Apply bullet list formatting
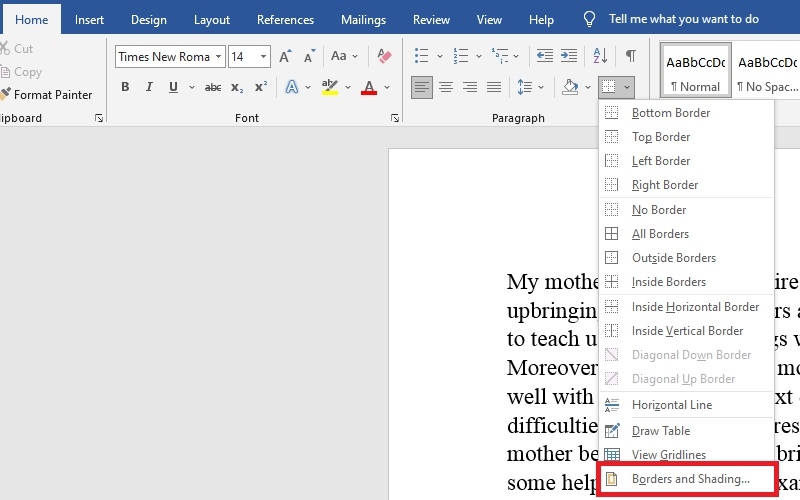800x500 pixels. pyautogui.click(x=421, y=56)
